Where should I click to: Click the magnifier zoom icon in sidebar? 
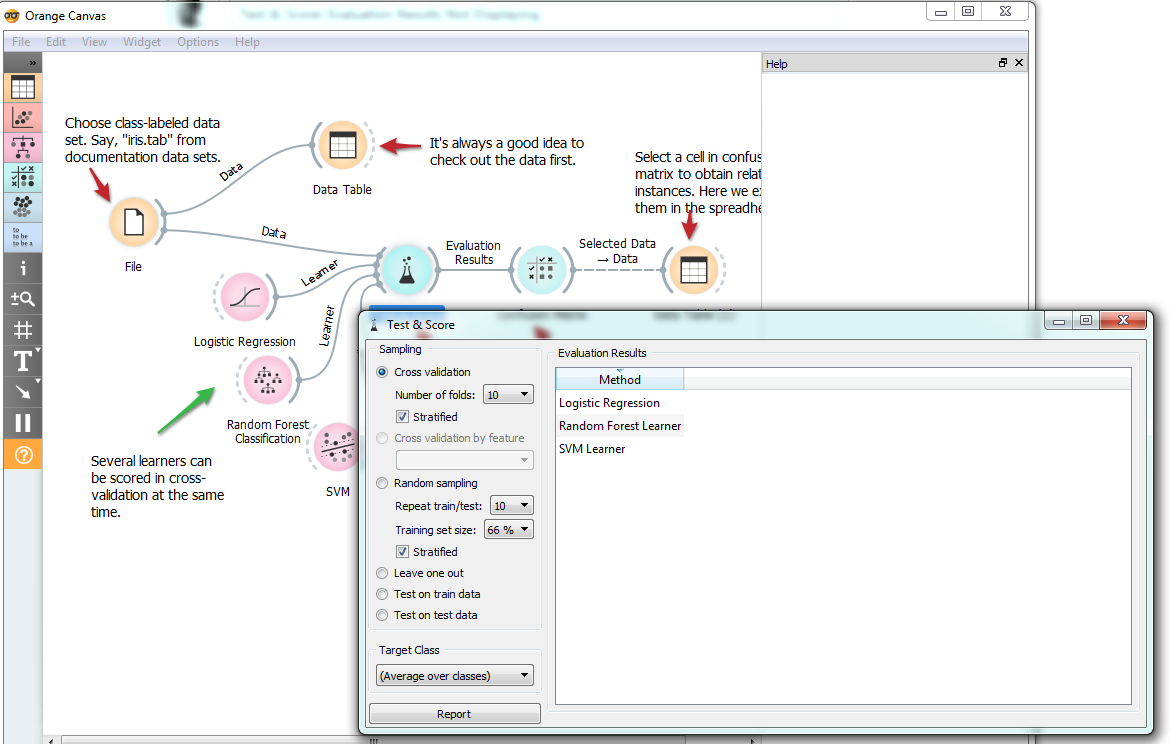[22, 298]
